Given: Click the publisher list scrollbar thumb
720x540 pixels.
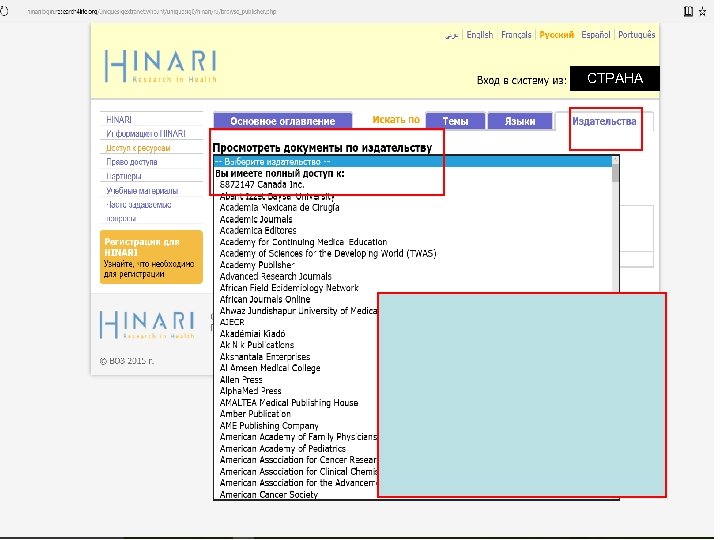Looking at the screenshot, I should click(x=615, y=174).
